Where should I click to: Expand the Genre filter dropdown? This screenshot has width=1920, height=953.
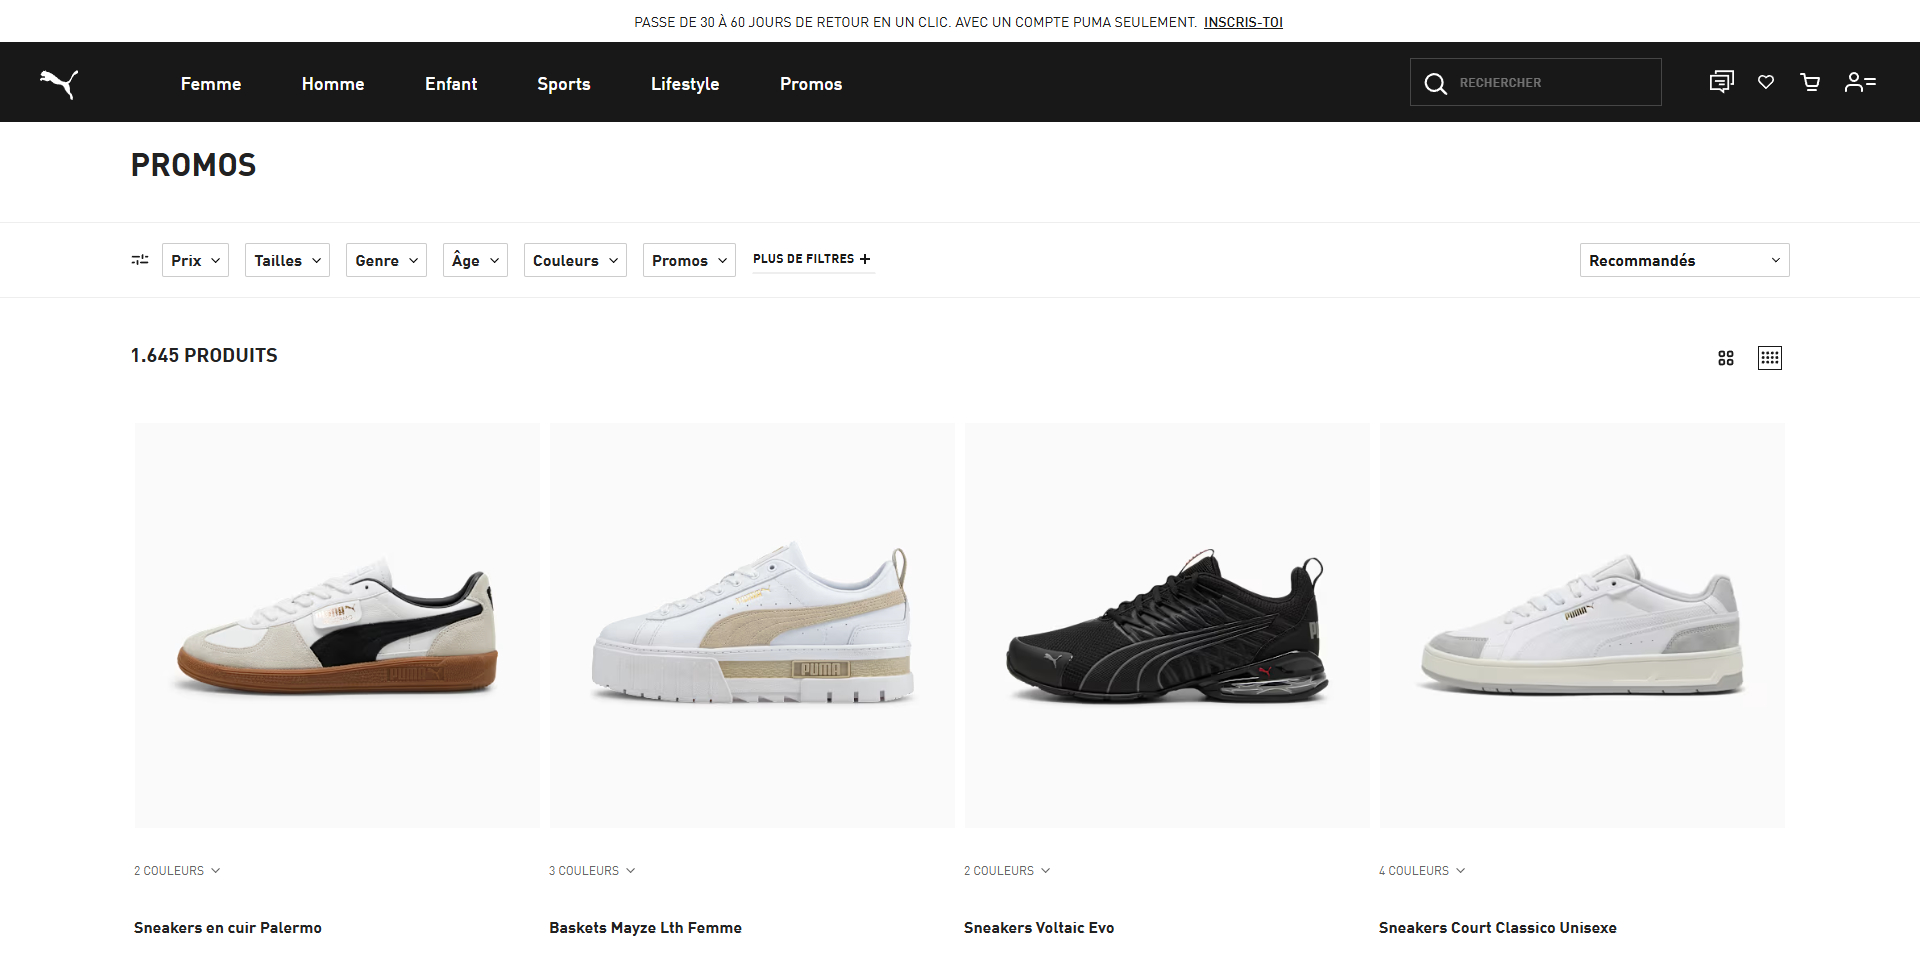tap(386, 260)
